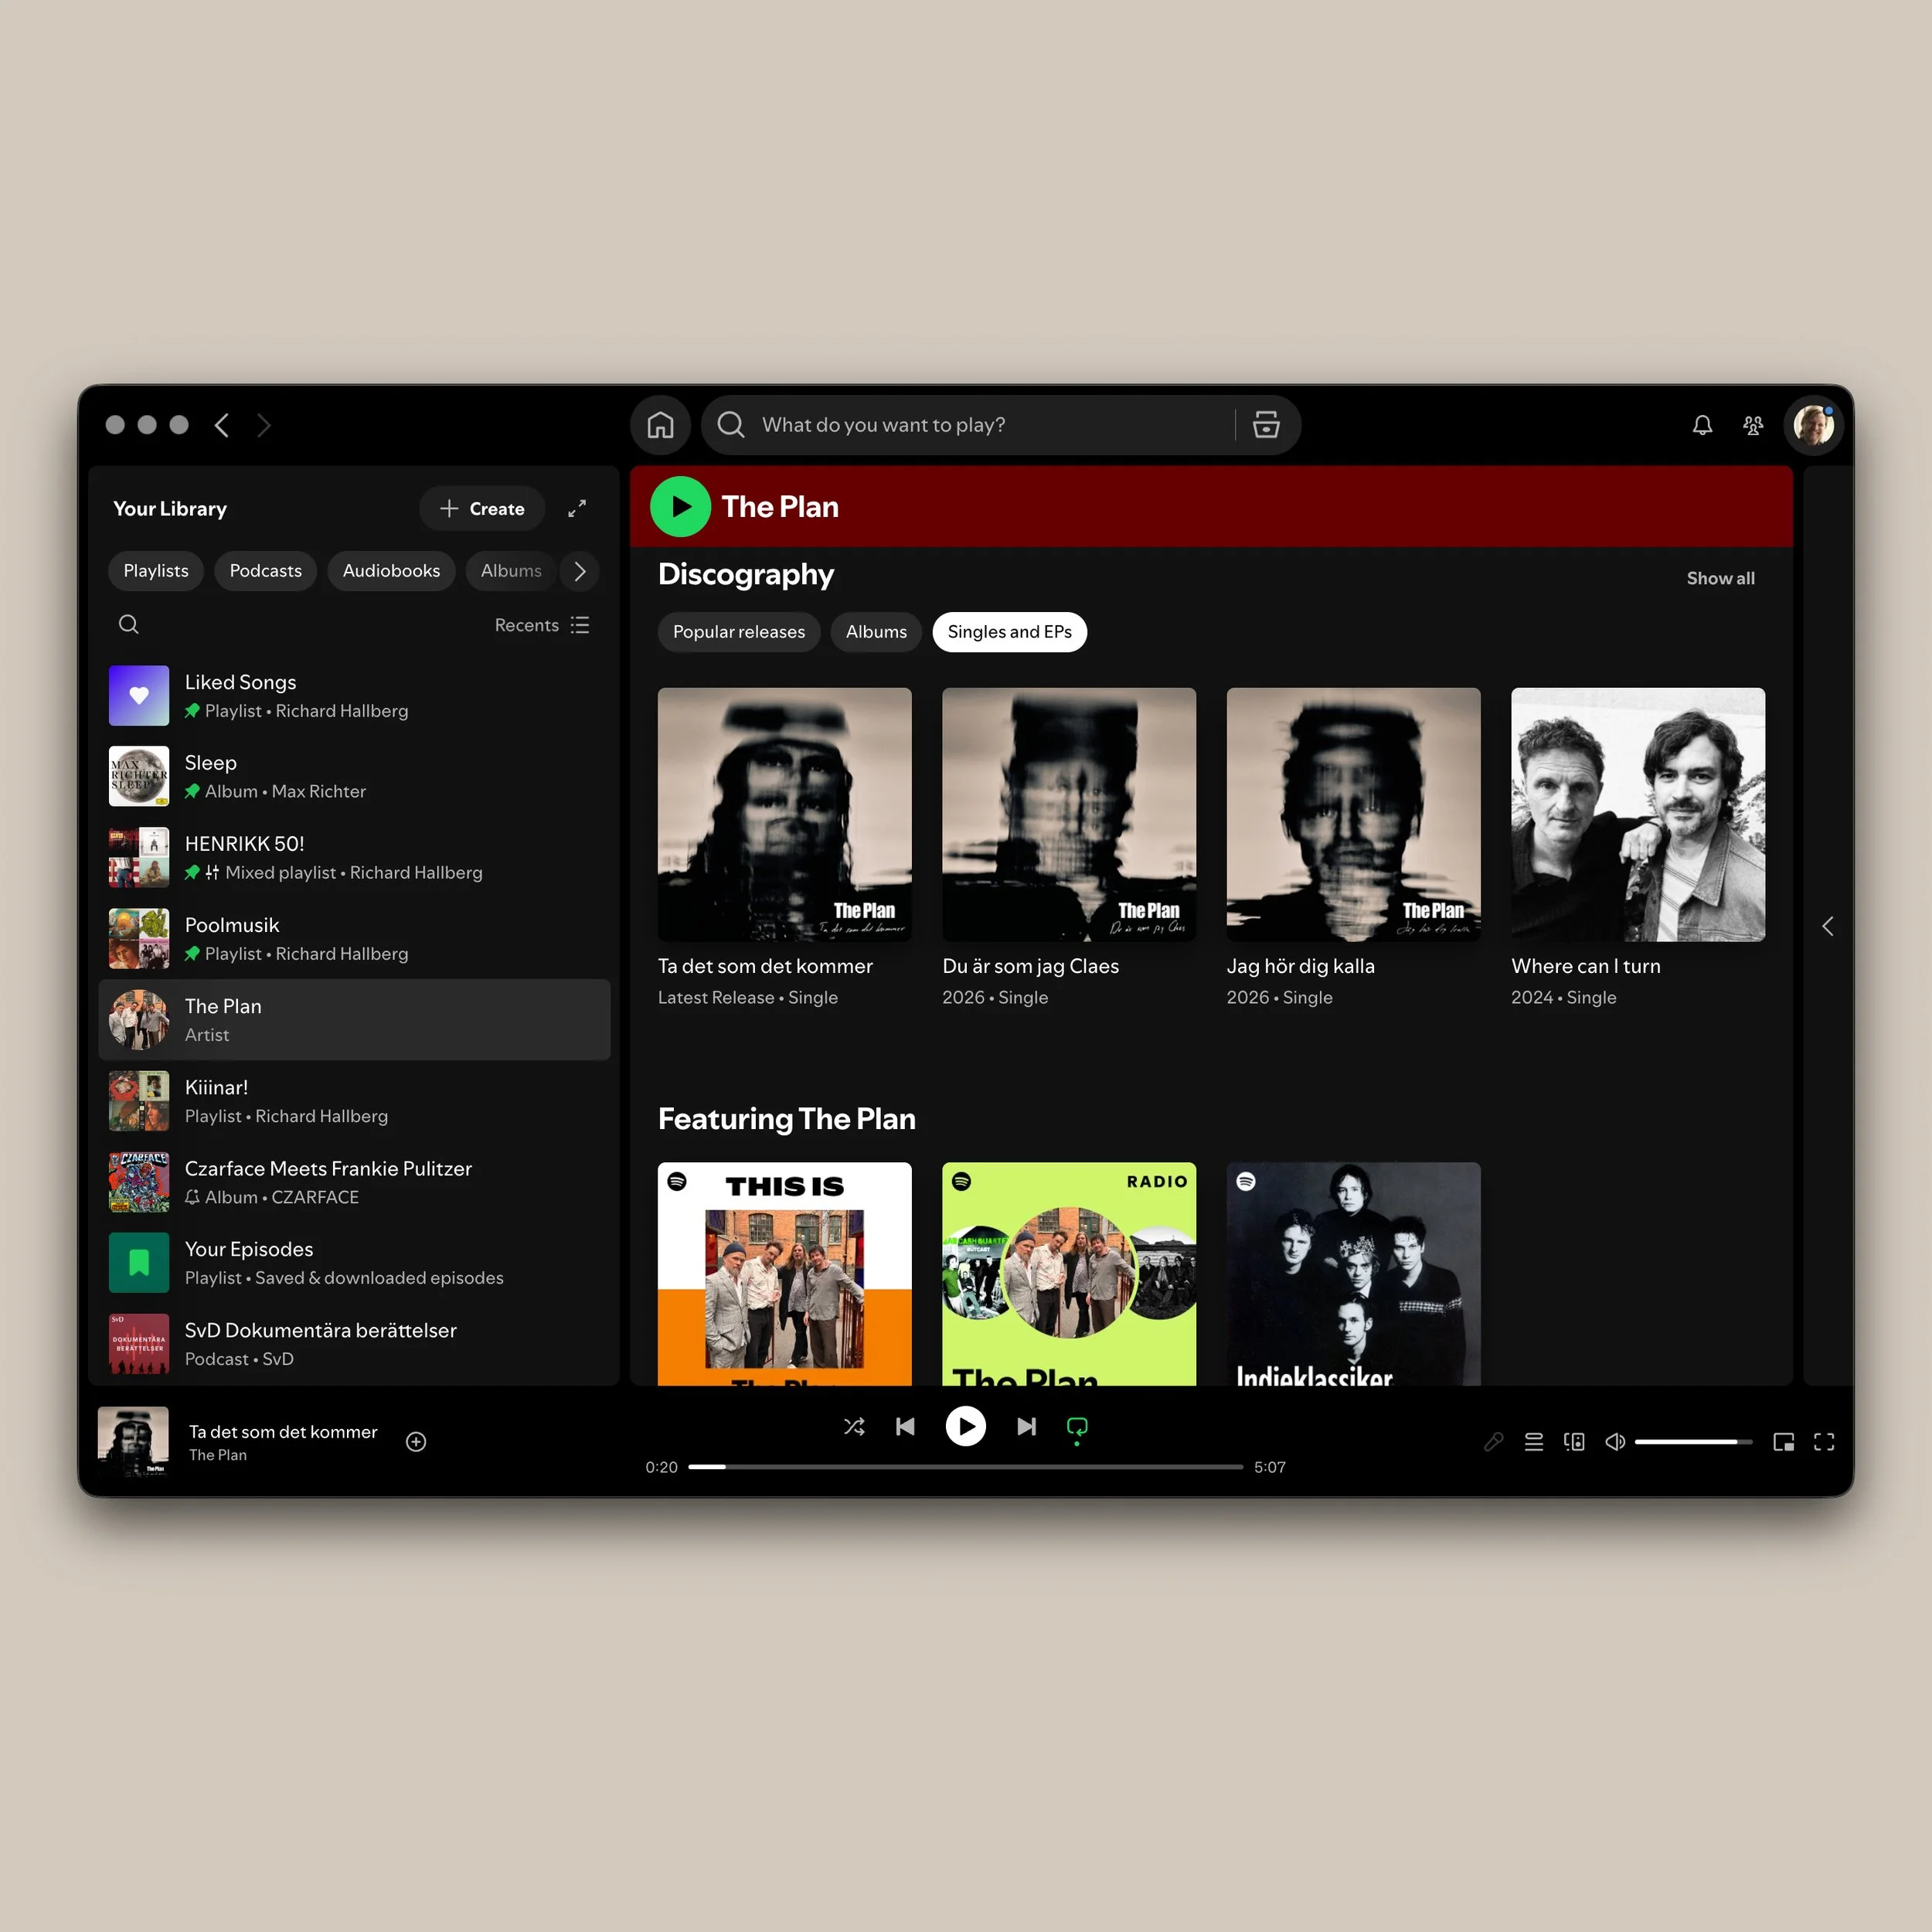This screenshot has width=1932, height=1932.
Task: Click Show all in Discography
Action: click(x=1720, y=578)
